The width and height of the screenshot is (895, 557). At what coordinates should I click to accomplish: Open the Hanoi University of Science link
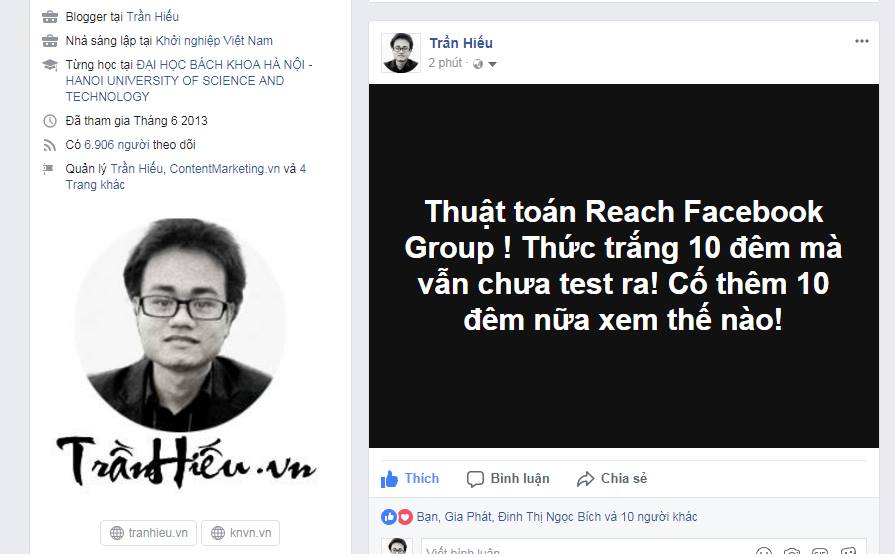188,80
